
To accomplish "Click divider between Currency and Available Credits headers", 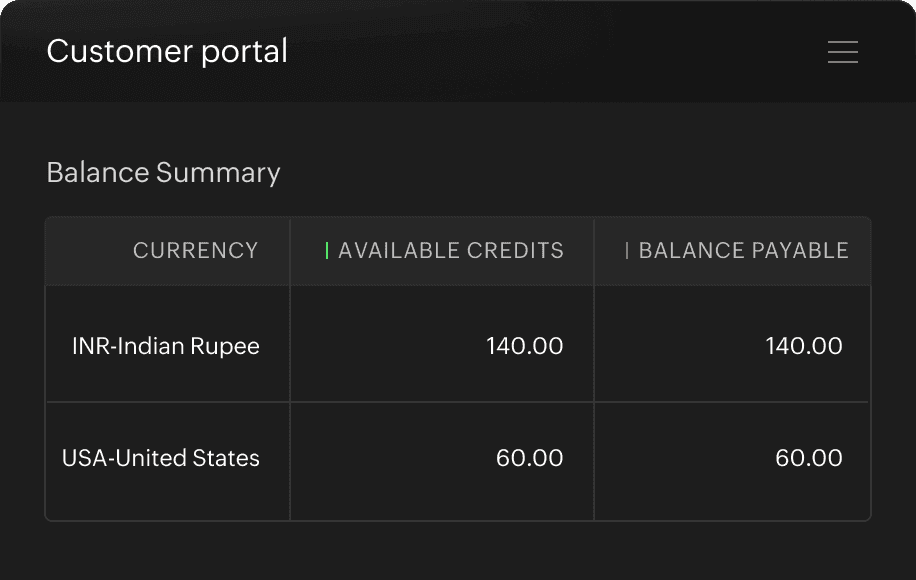I will (290, 251).
